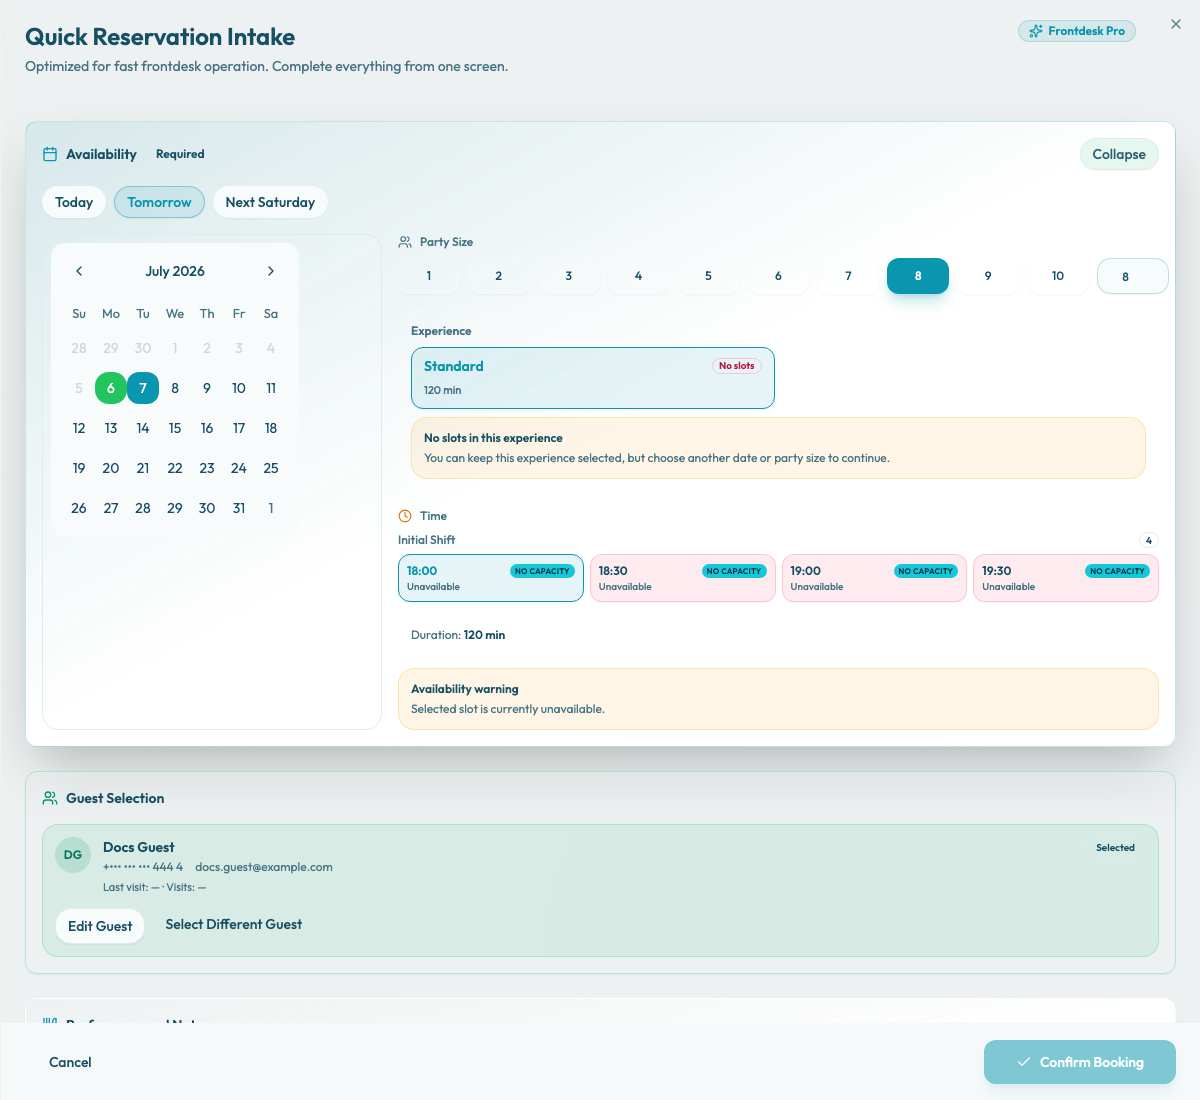1200x1100 pixels.
Task: Click the Availability calendar icon
Action: [x=50, y=154]
